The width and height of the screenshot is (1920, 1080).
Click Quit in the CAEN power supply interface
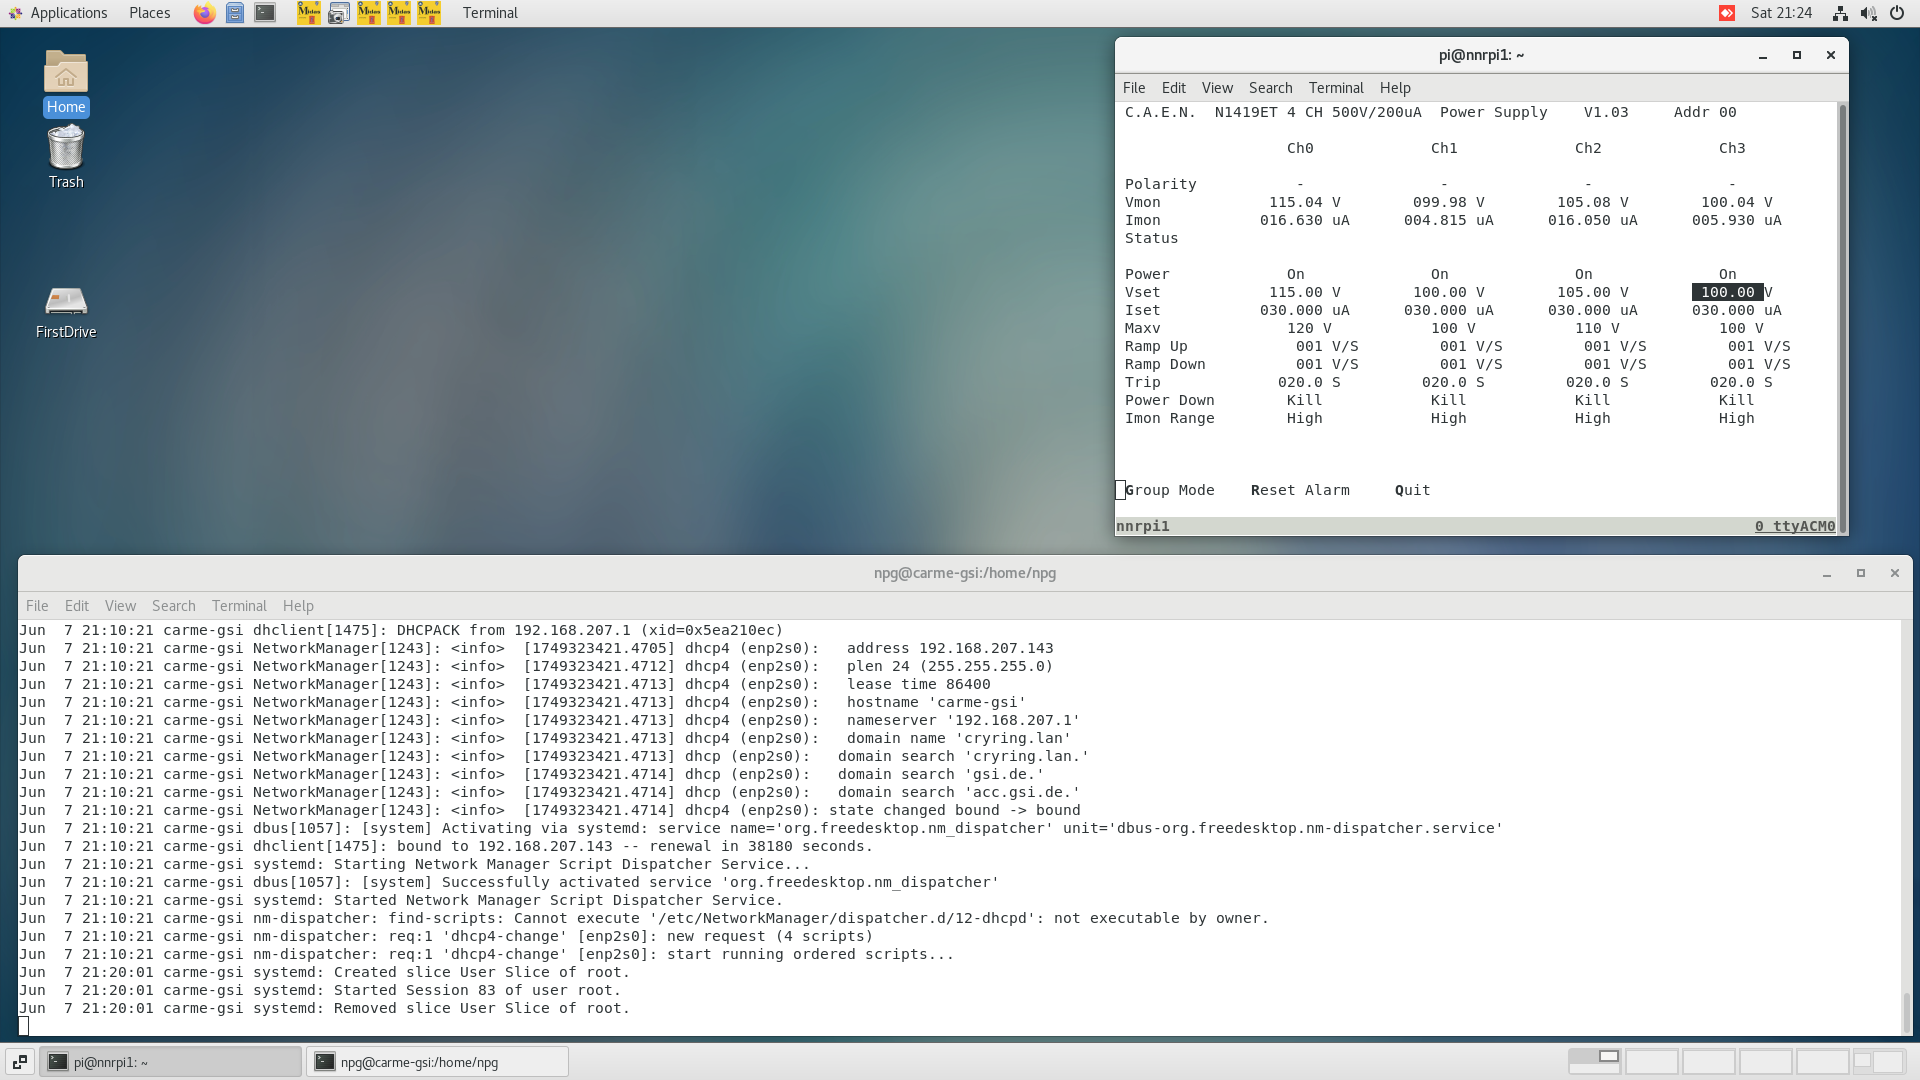1412,490
